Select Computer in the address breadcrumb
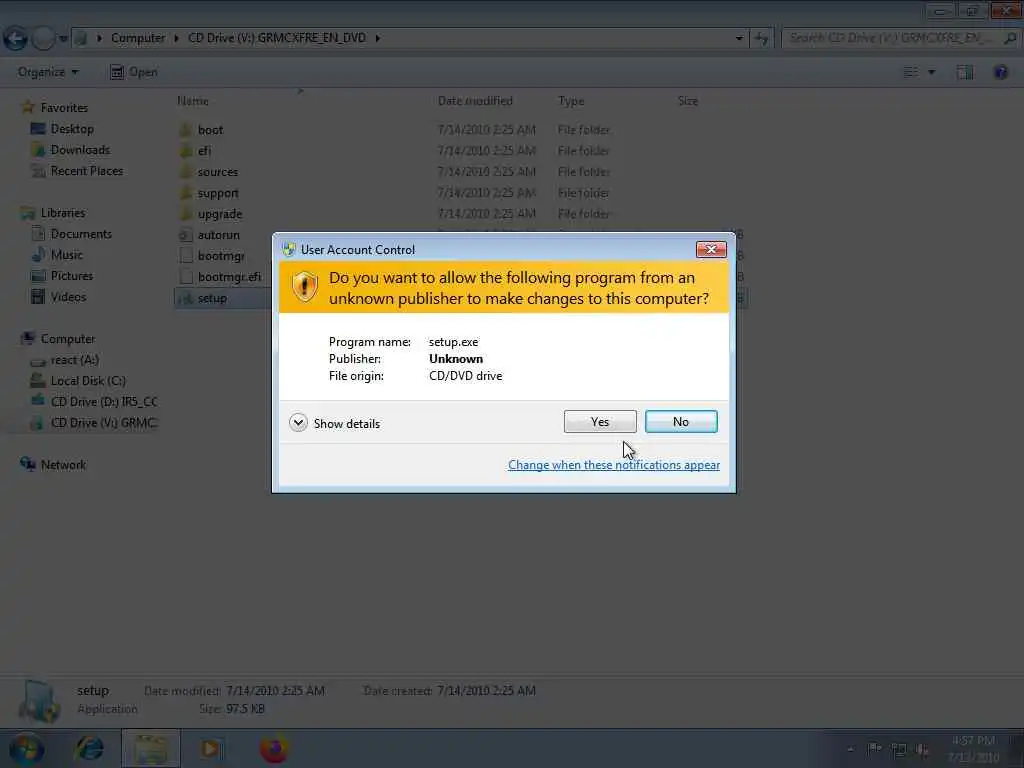Viewport: 1024px width, 768px height. point(138,38)
